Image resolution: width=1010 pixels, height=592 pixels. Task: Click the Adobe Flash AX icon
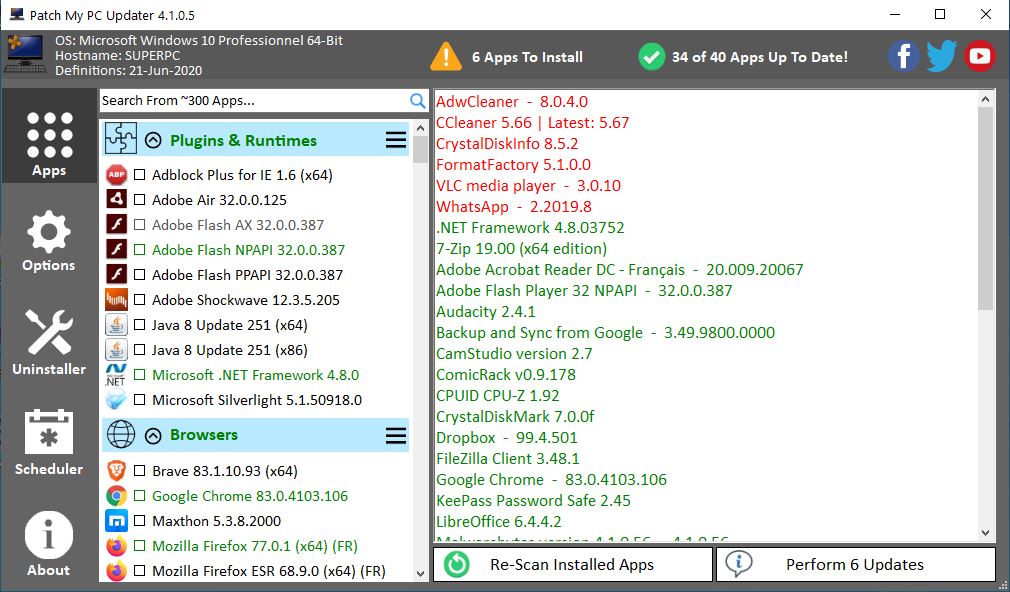tap(117, 225)
